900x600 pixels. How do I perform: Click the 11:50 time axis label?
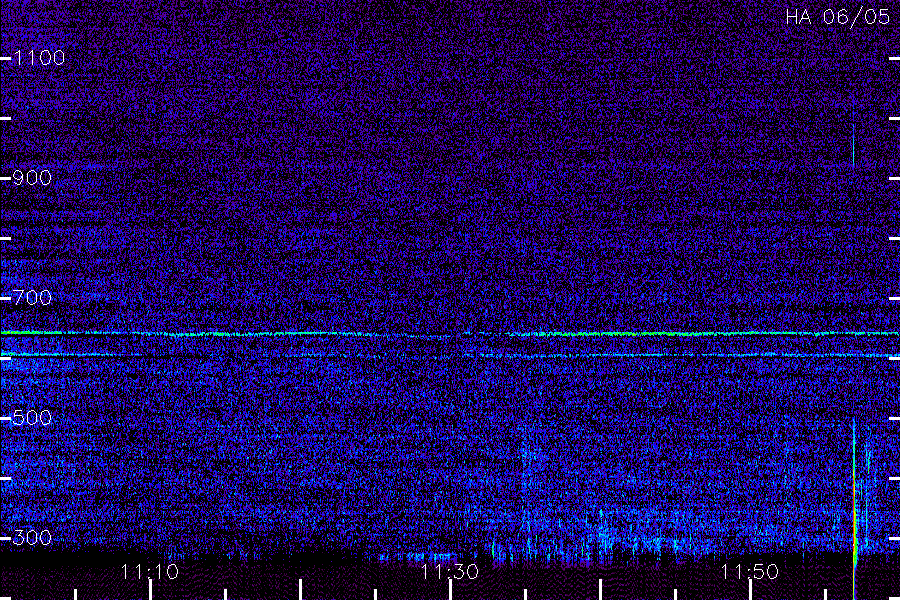click(x=750, y=572)
